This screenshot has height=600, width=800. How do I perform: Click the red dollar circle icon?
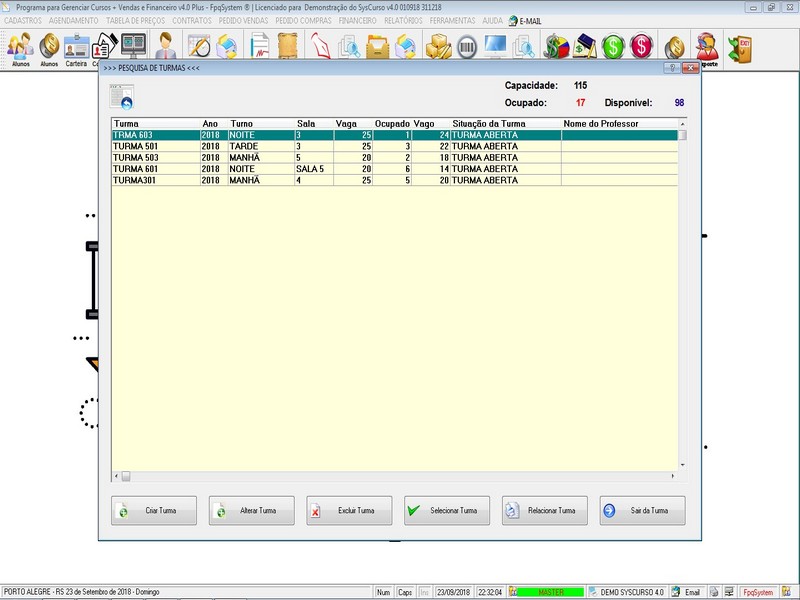[641, 46]
